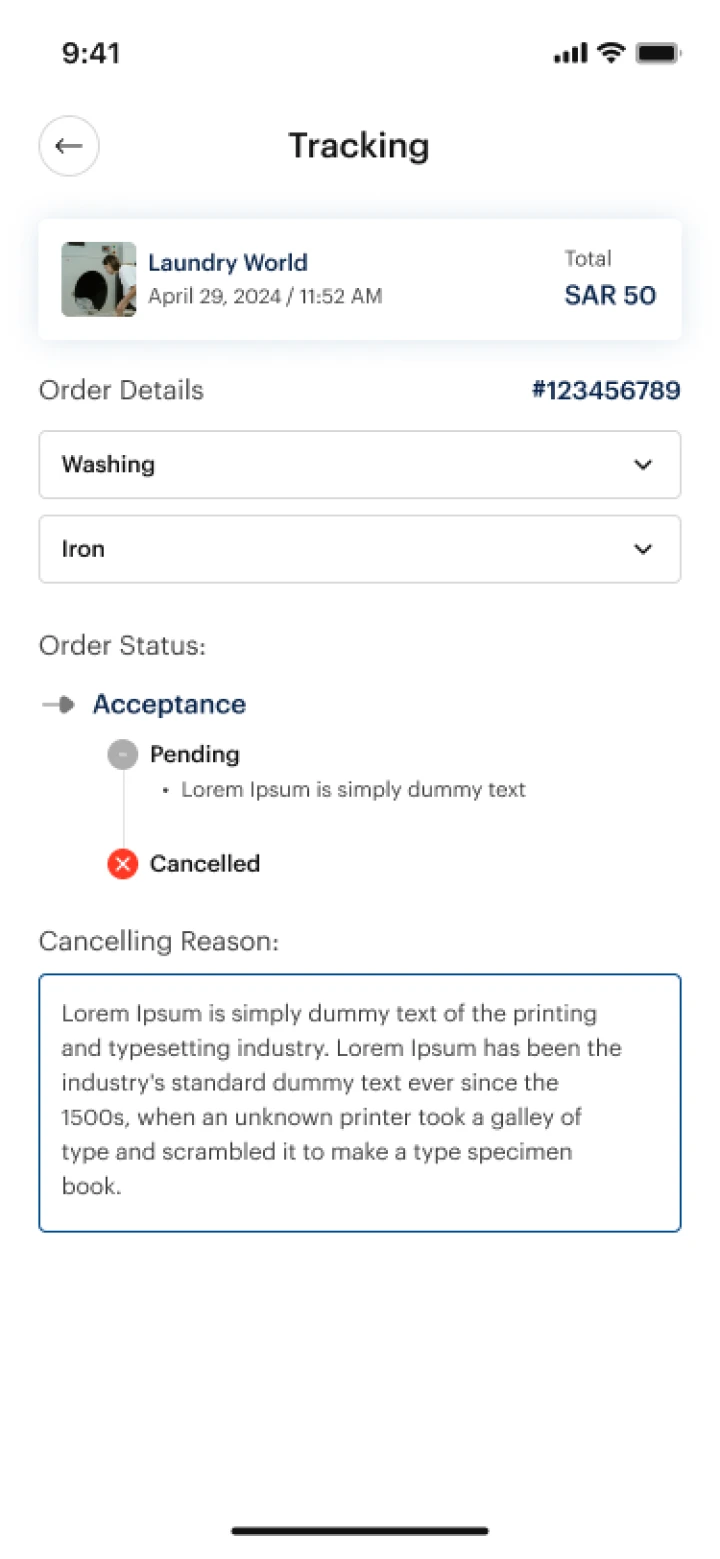Tap the home indicator bar at bottom
This screenshot has height=1559, width=720.
click(x=360, y=1530)
